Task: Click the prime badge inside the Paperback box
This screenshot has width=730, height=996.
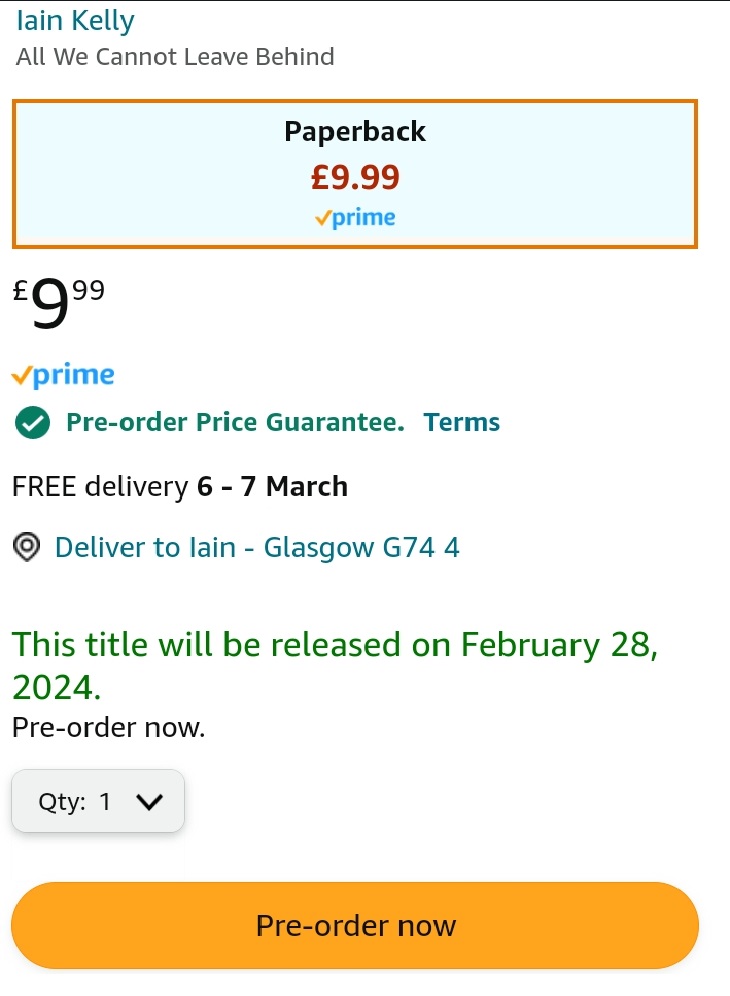Action: [355, 218]
